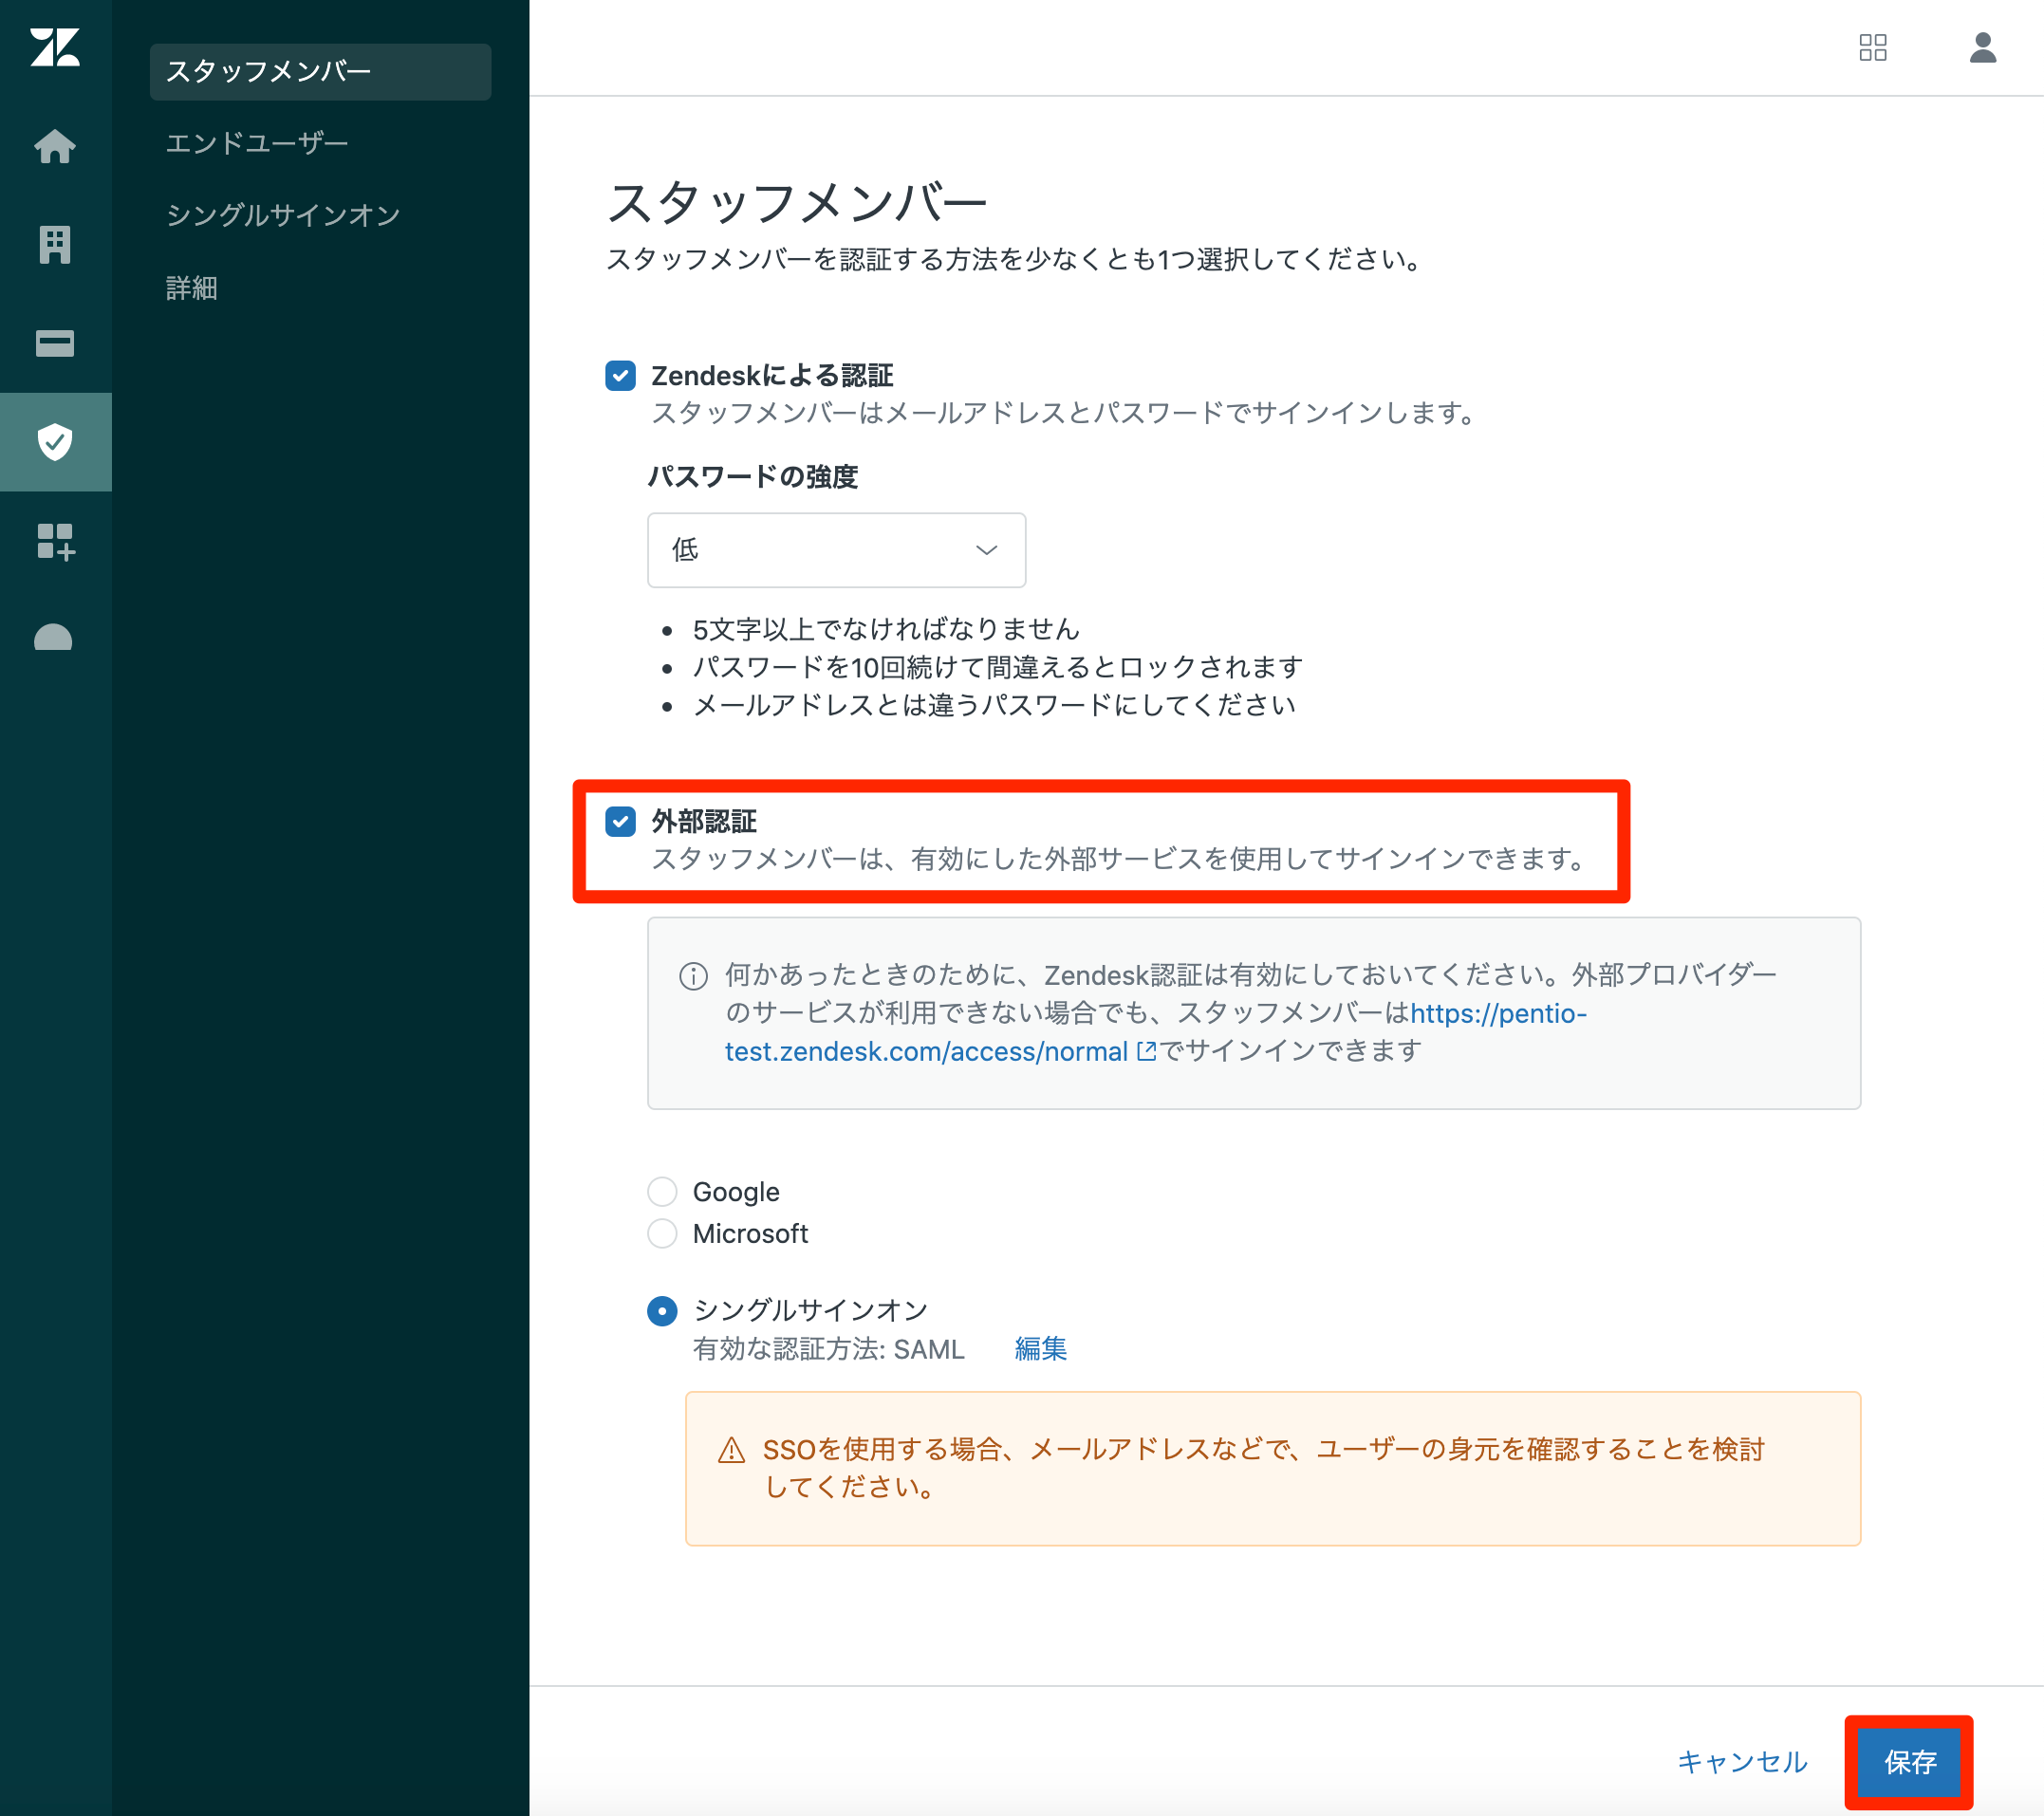Go to 詳細 menu item
Viewport: 2044px width, 1816px height.
tap(191, 288)
